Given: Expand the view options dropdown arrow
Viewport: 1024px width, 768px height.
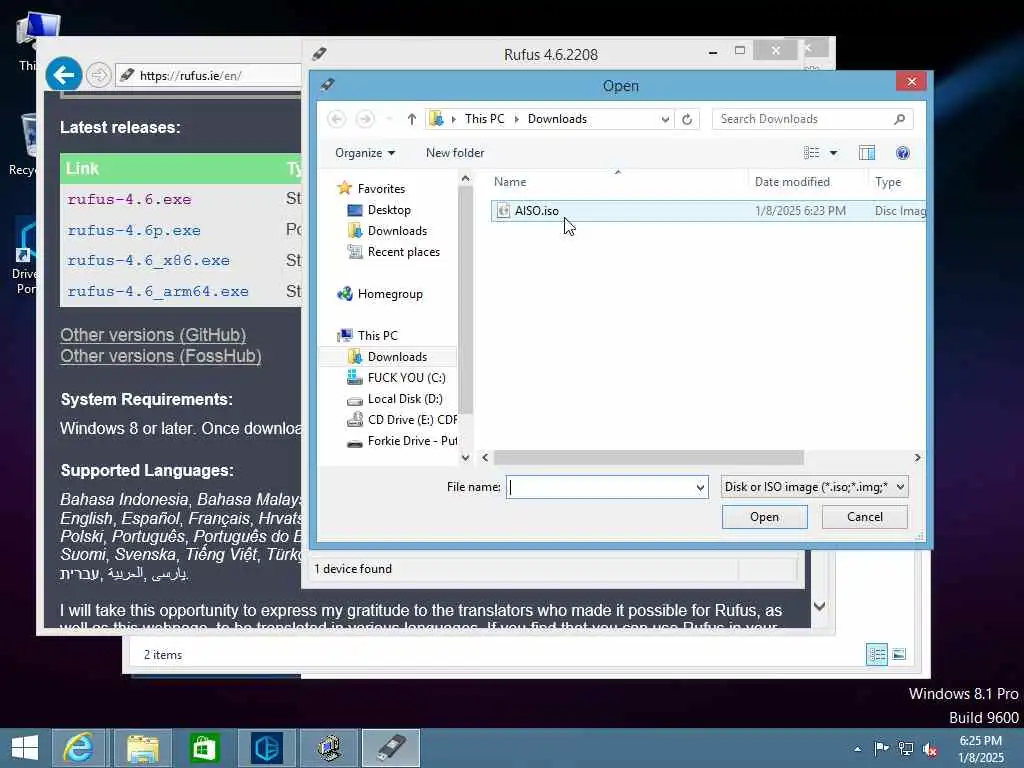Looking at the screenshot, I should pos(834,153).
